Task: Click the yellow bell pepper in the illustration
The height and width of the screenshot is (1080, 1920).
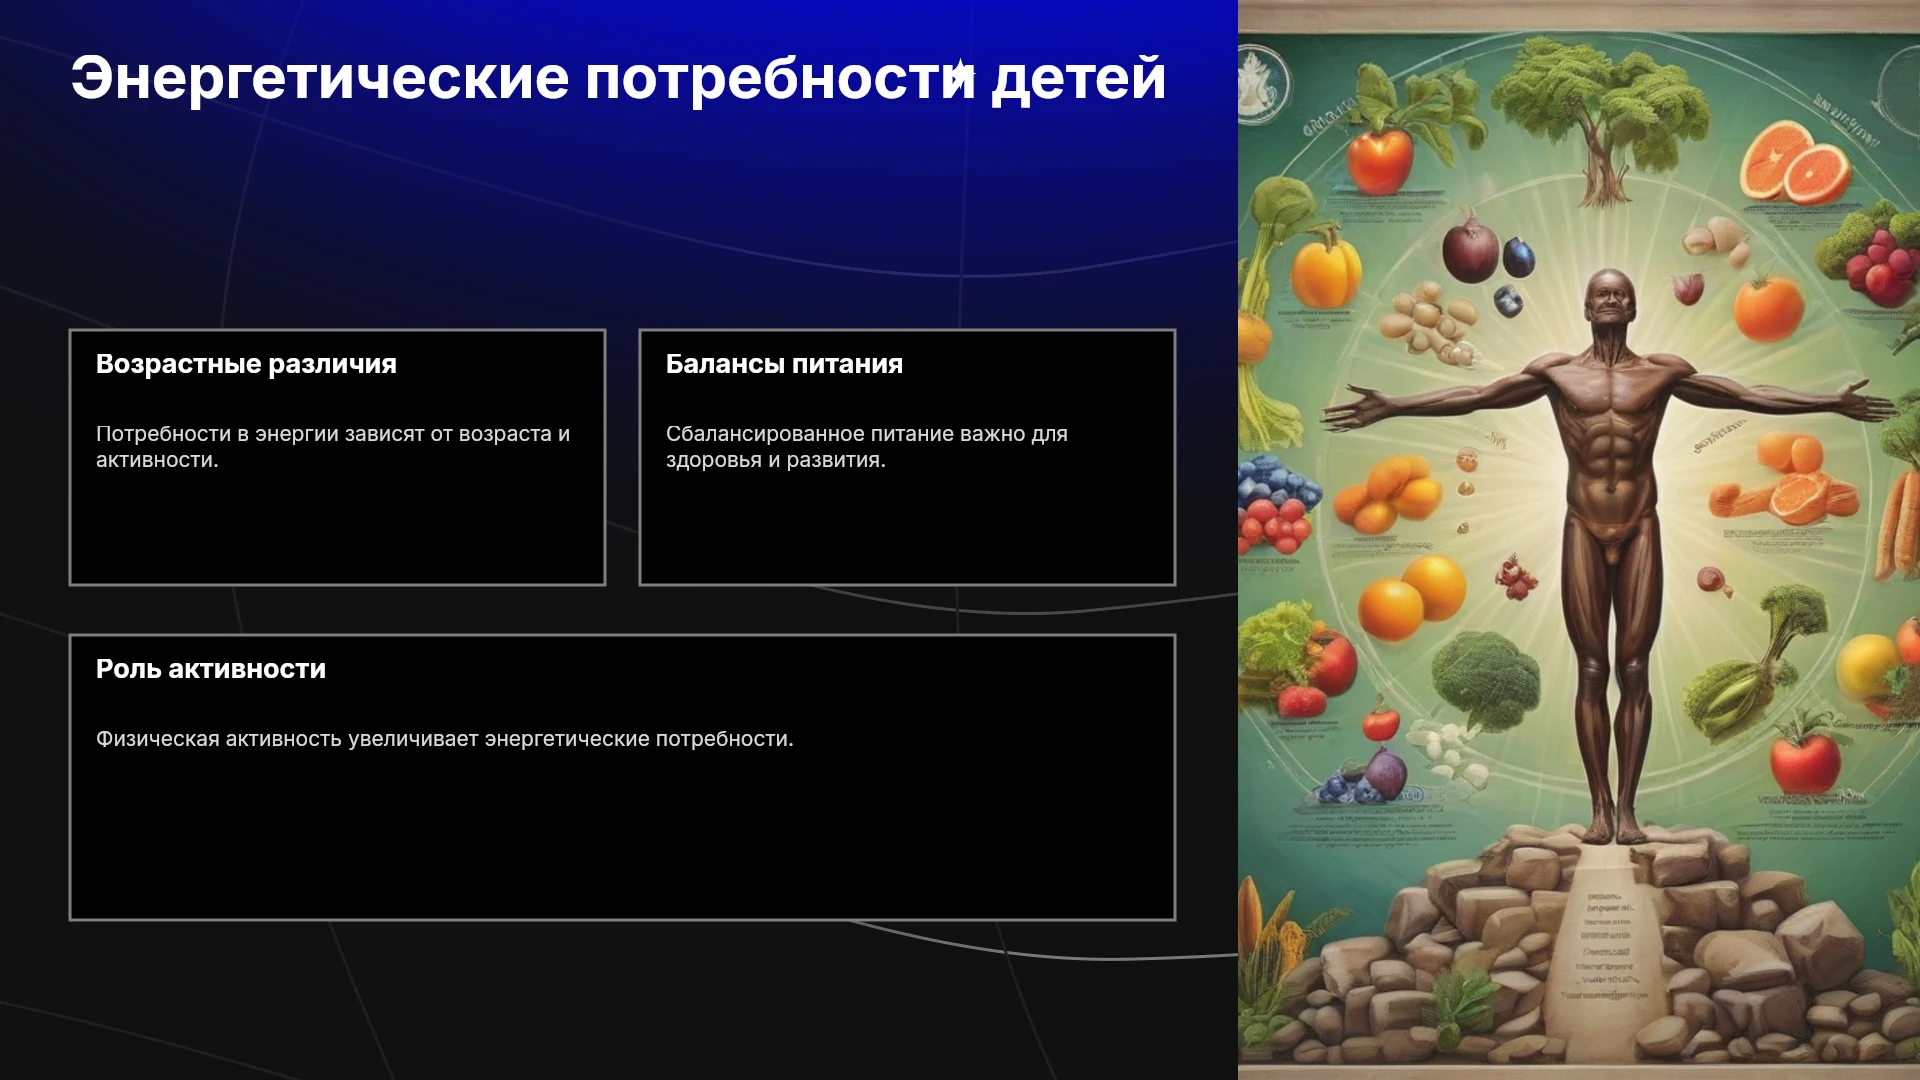Action: (x=1326, y=268)
